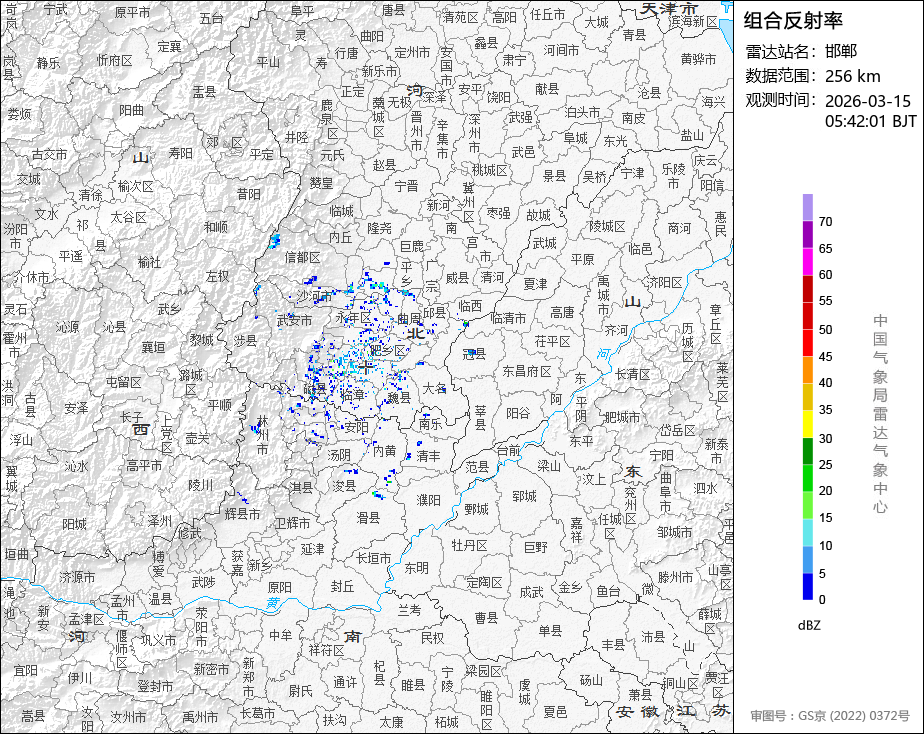Click the dark green 25–30 dBZ swatch
The width and height of the screenshot is (924, 734).
(x=807, y=451)
